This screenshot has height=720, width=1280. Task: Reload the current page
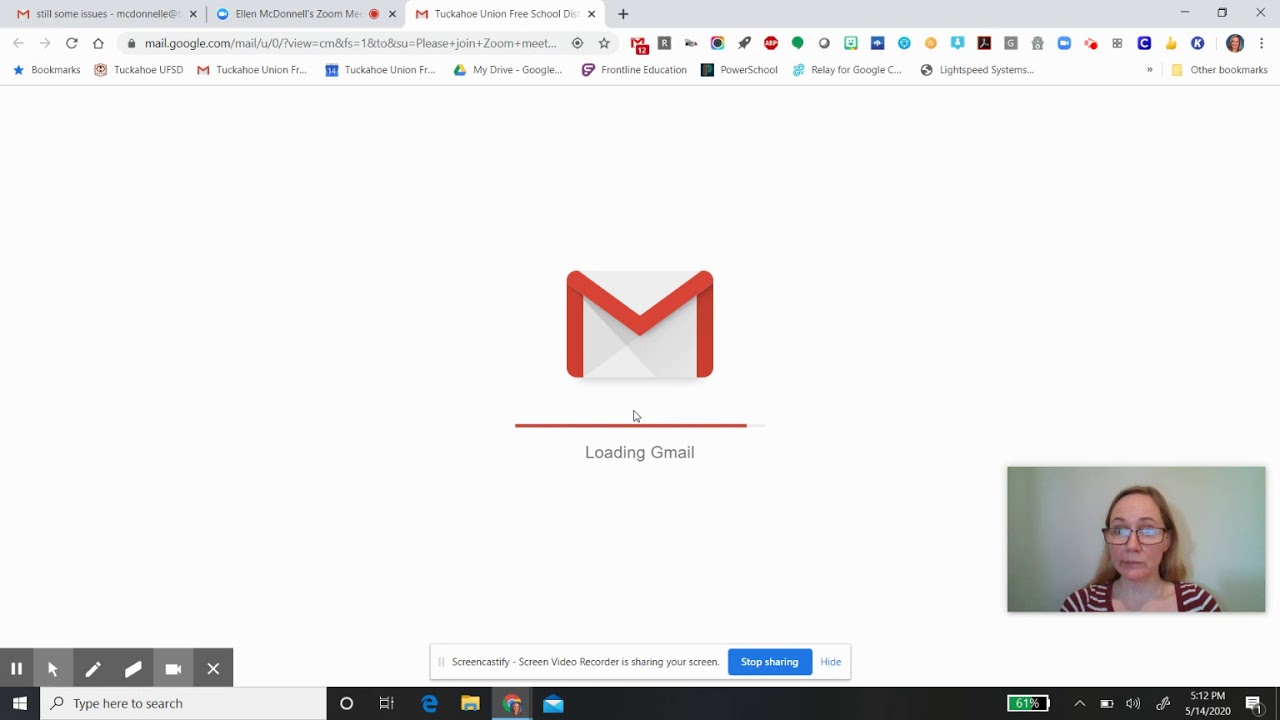(71, 43)
